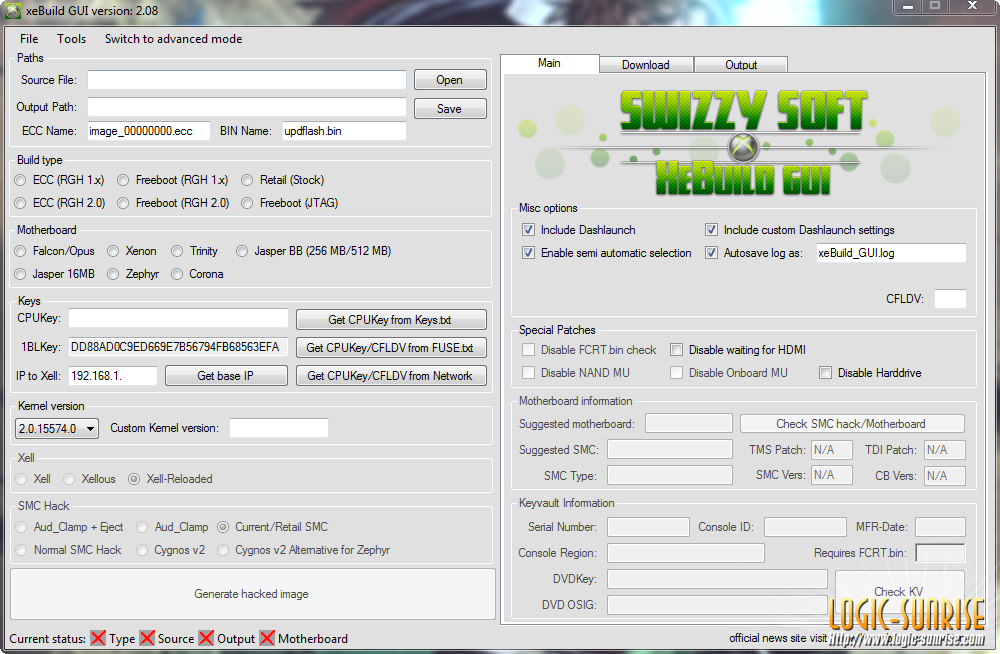Click the 1BLKey input field
This screenshot has height=654, width=1000.
179,347
